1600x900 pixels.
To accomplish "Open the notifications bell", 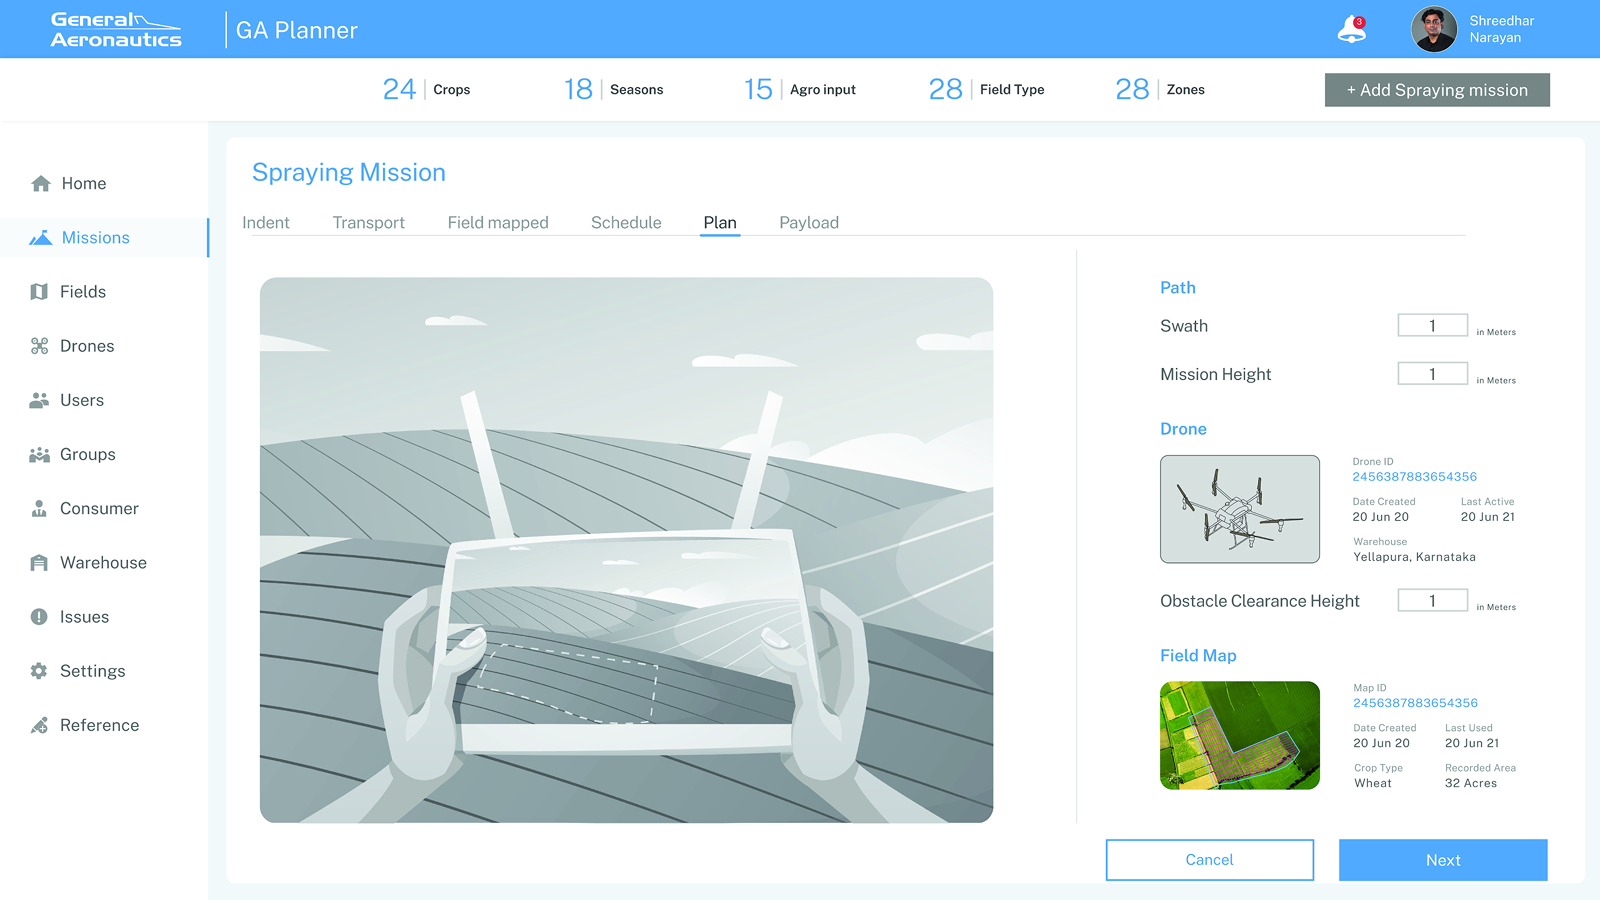I will 1349,28.
